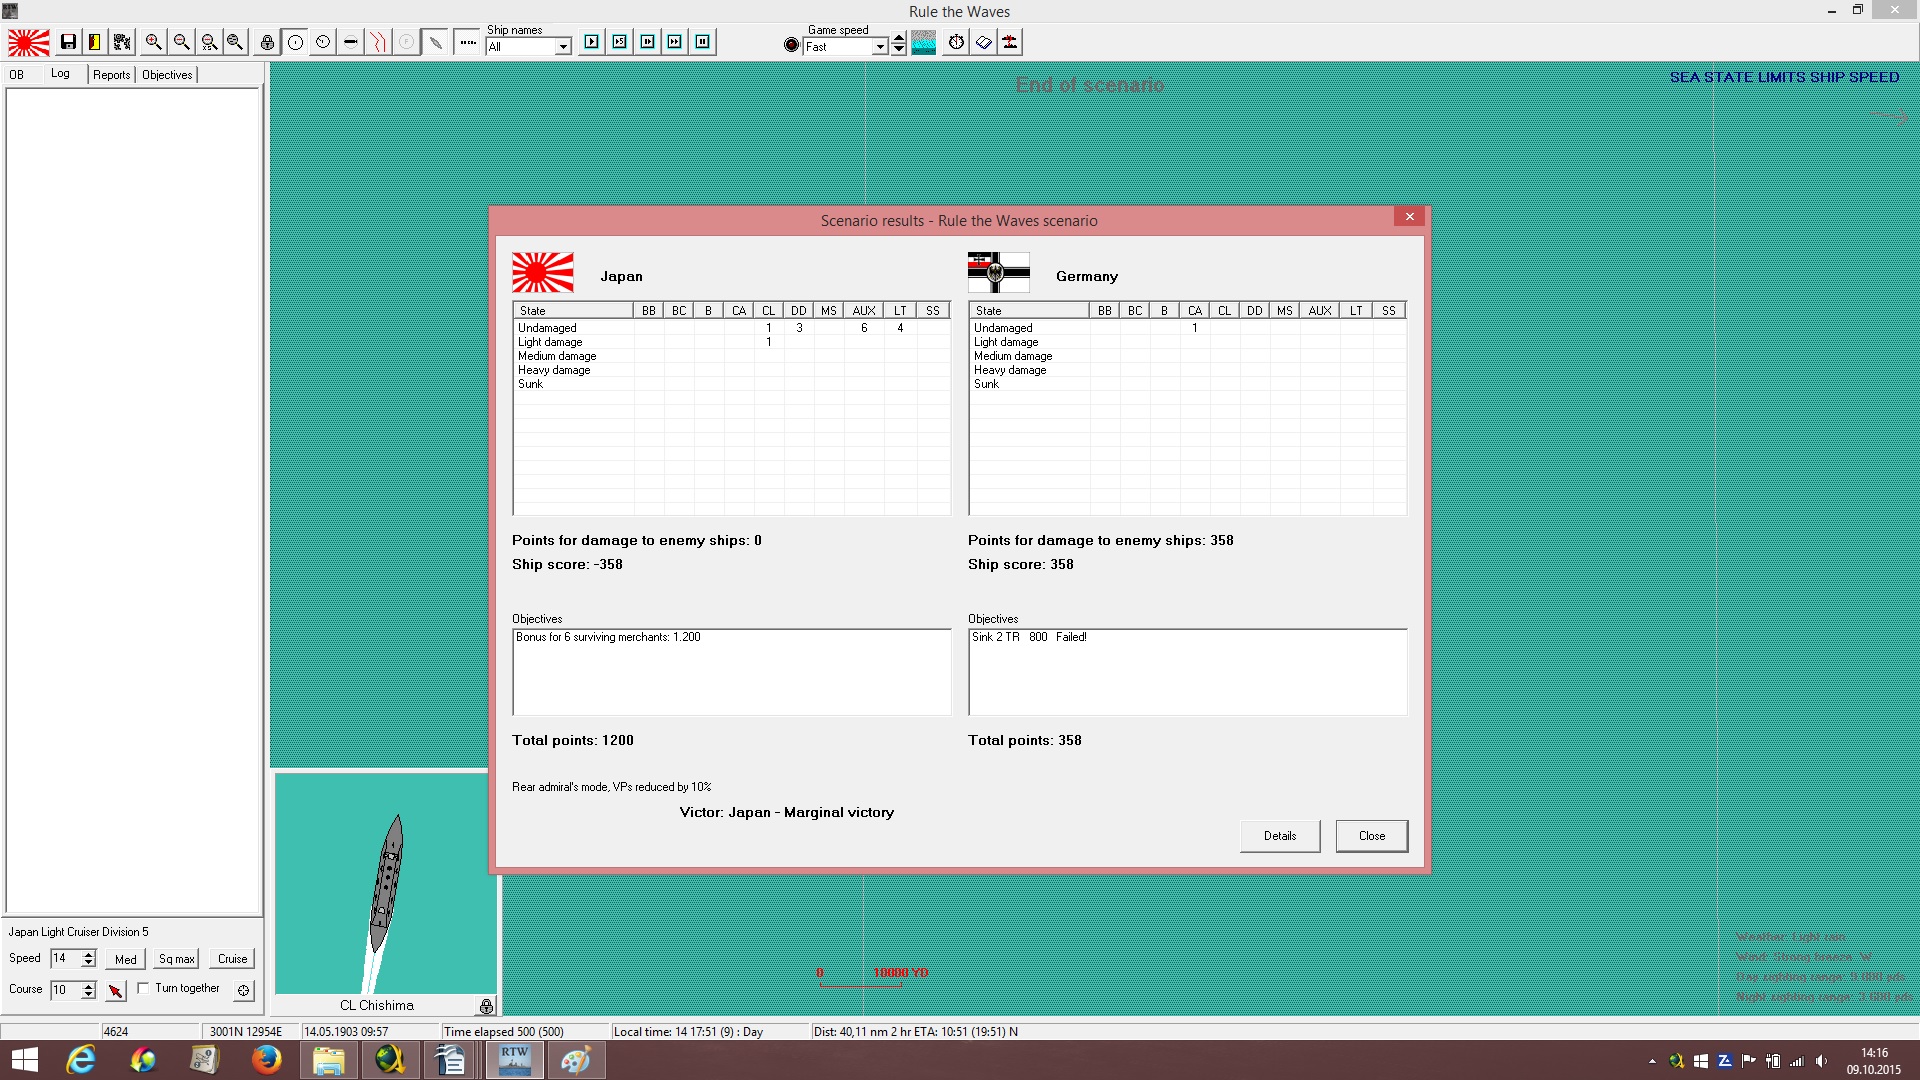Open the preferences gears icon
The height and width of the screenshot is (1080, 1920).
point(122,42)
